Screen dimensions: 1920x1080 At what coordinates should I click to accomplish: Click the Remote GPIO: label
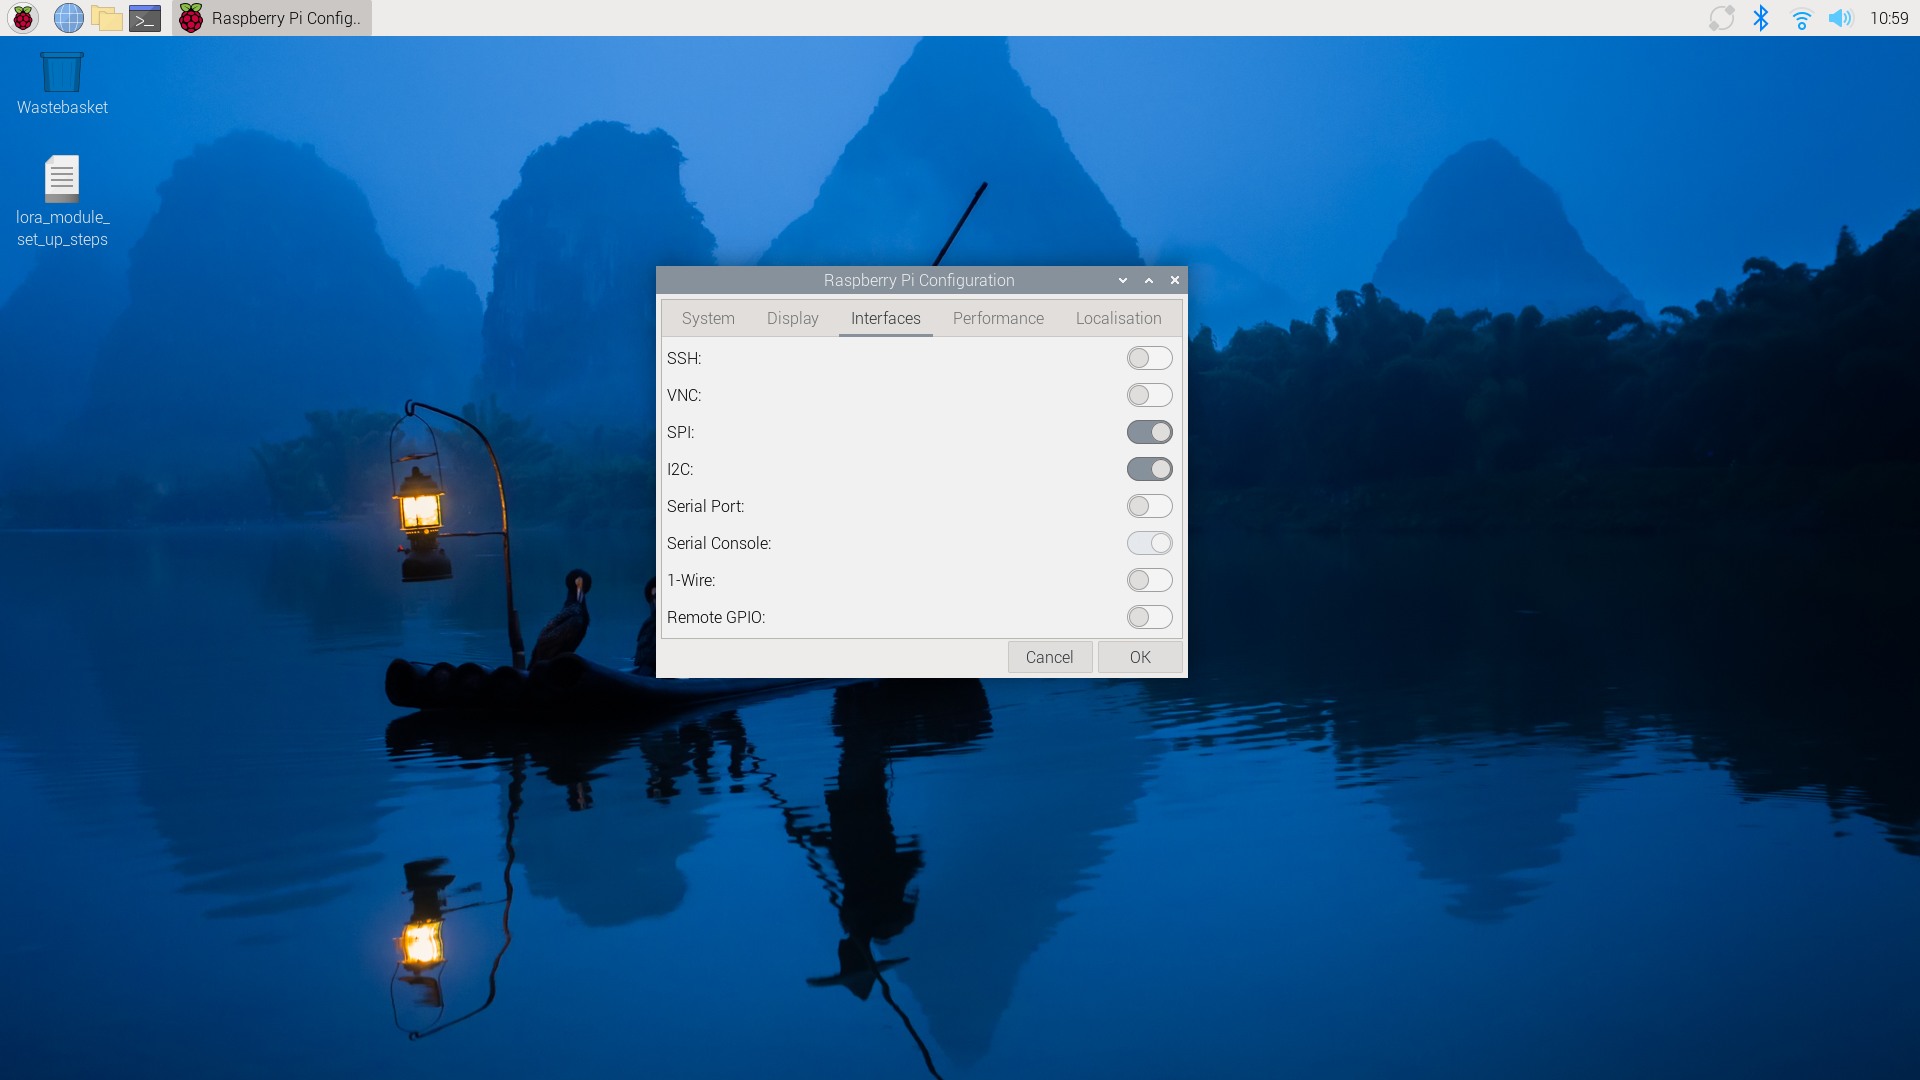716,617
